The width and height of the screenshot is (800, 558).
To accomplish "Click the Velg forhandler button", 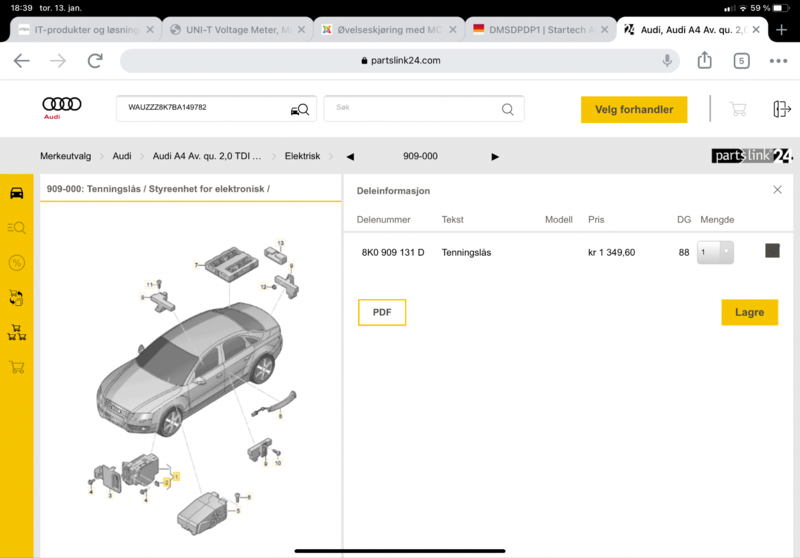I will tap(634, 109).
